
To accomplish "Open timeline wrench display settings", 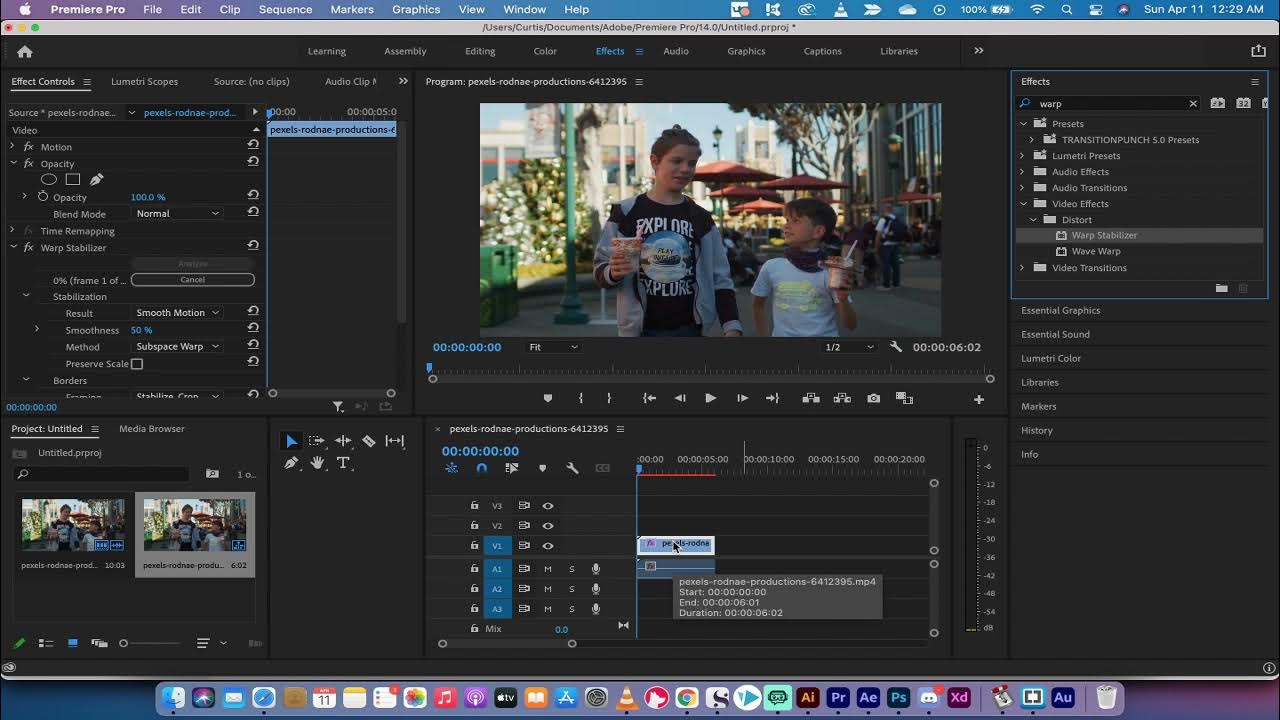I will (572, 468).
